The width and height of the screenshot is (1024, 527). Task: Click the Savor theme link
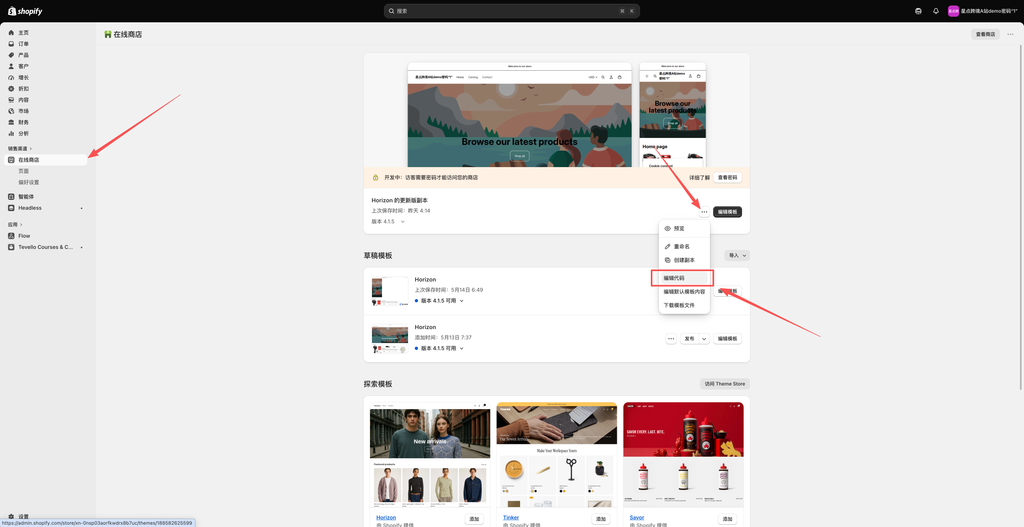coord(637,518)
